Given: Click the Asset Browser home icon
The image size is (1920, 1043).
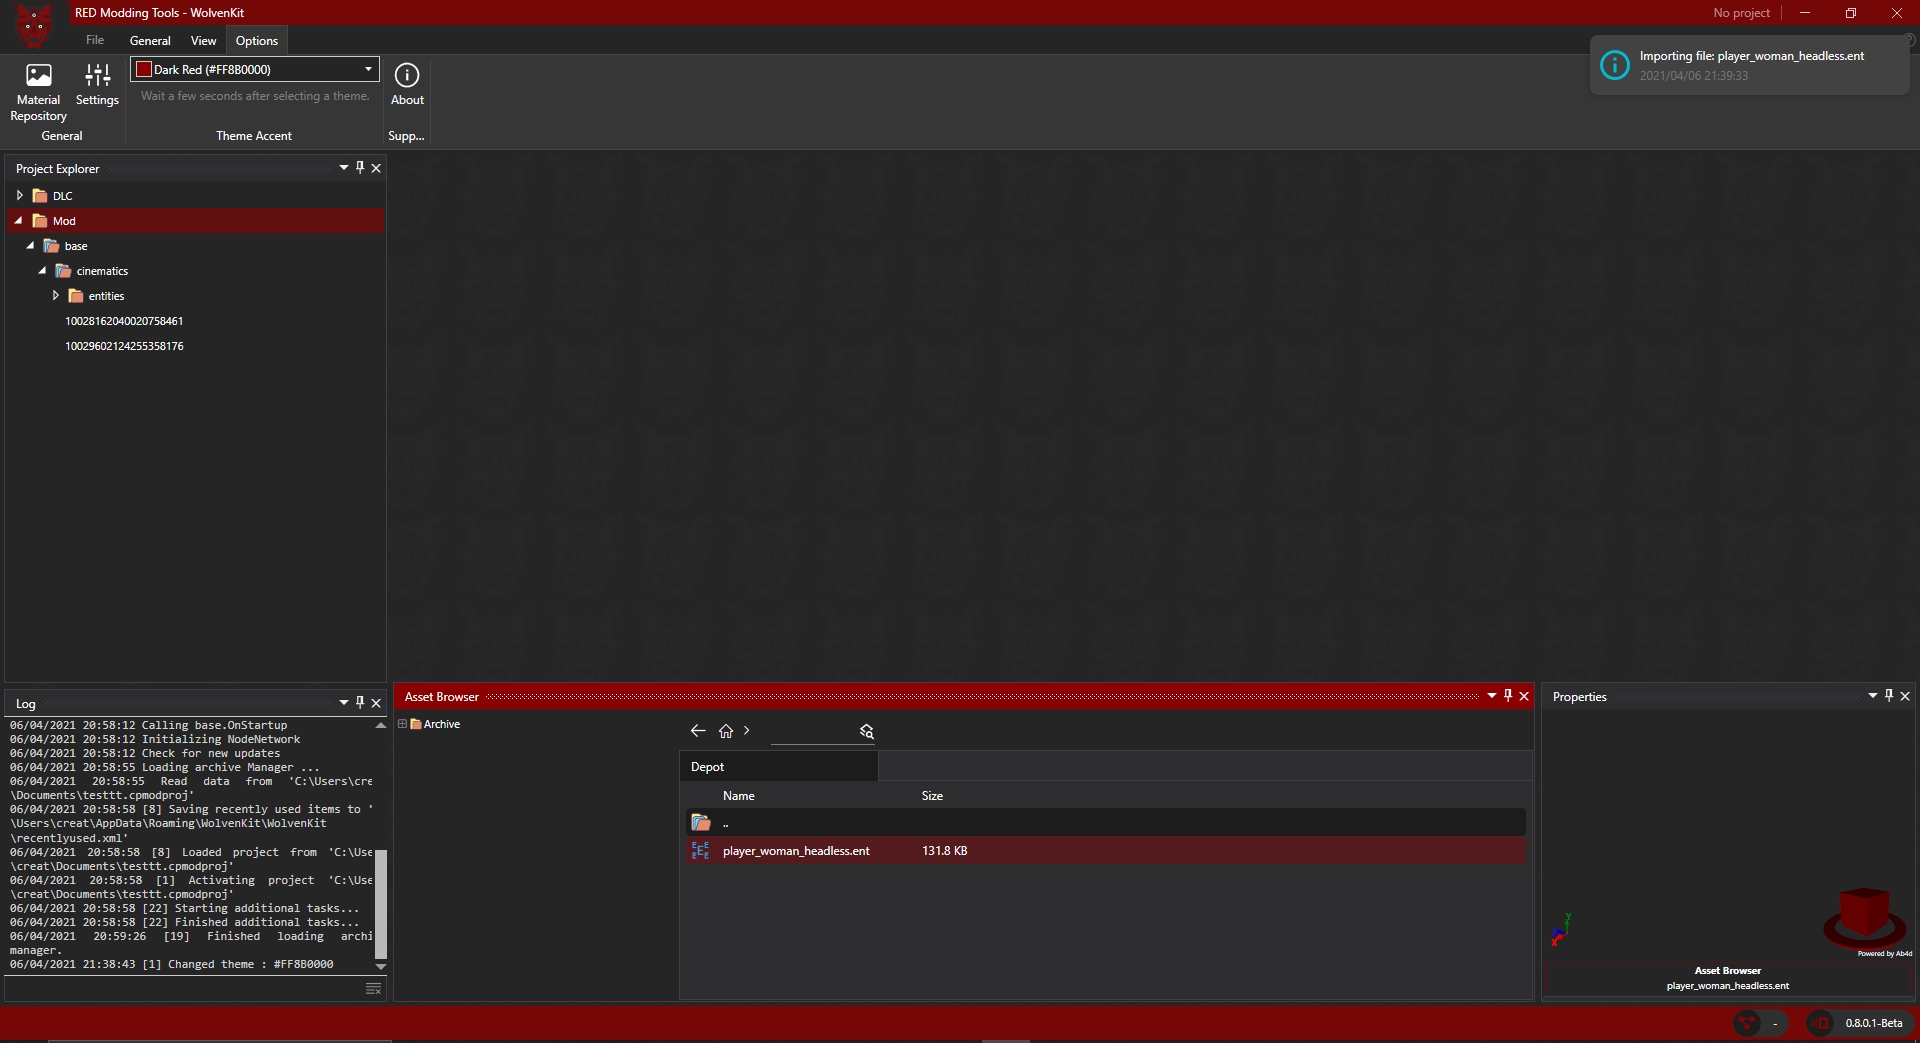Looking at the screenshot, I should click(x=726, y=731).
